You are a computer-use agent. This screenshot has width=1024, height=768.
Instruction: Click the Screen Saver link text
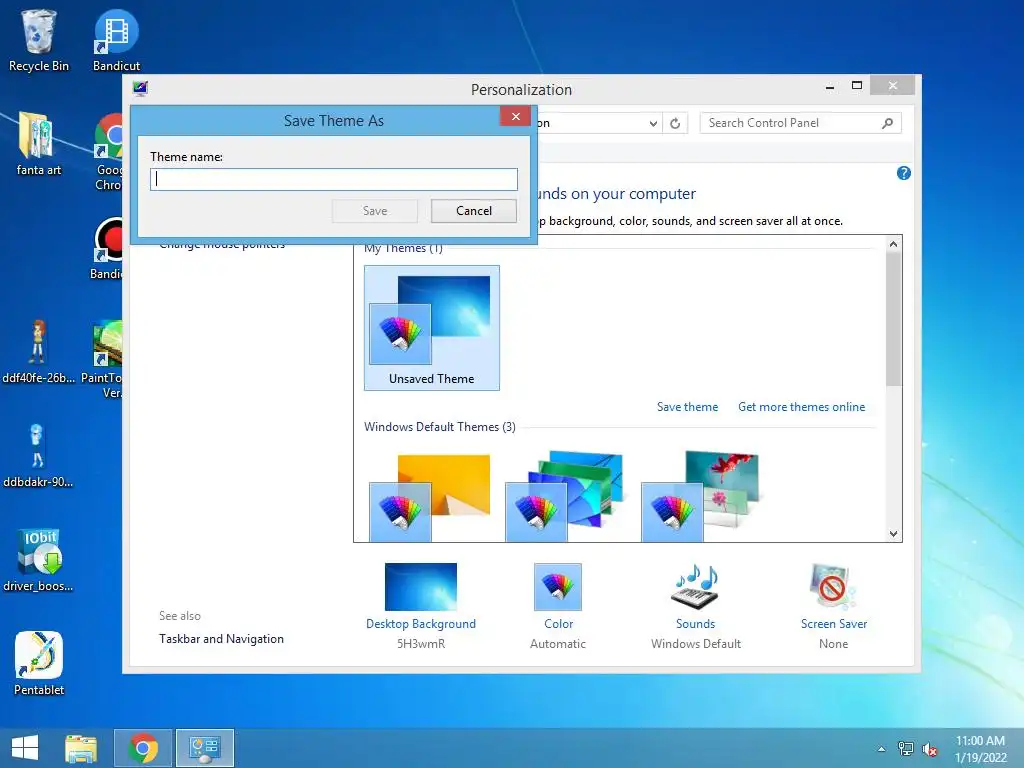(834, 624)
